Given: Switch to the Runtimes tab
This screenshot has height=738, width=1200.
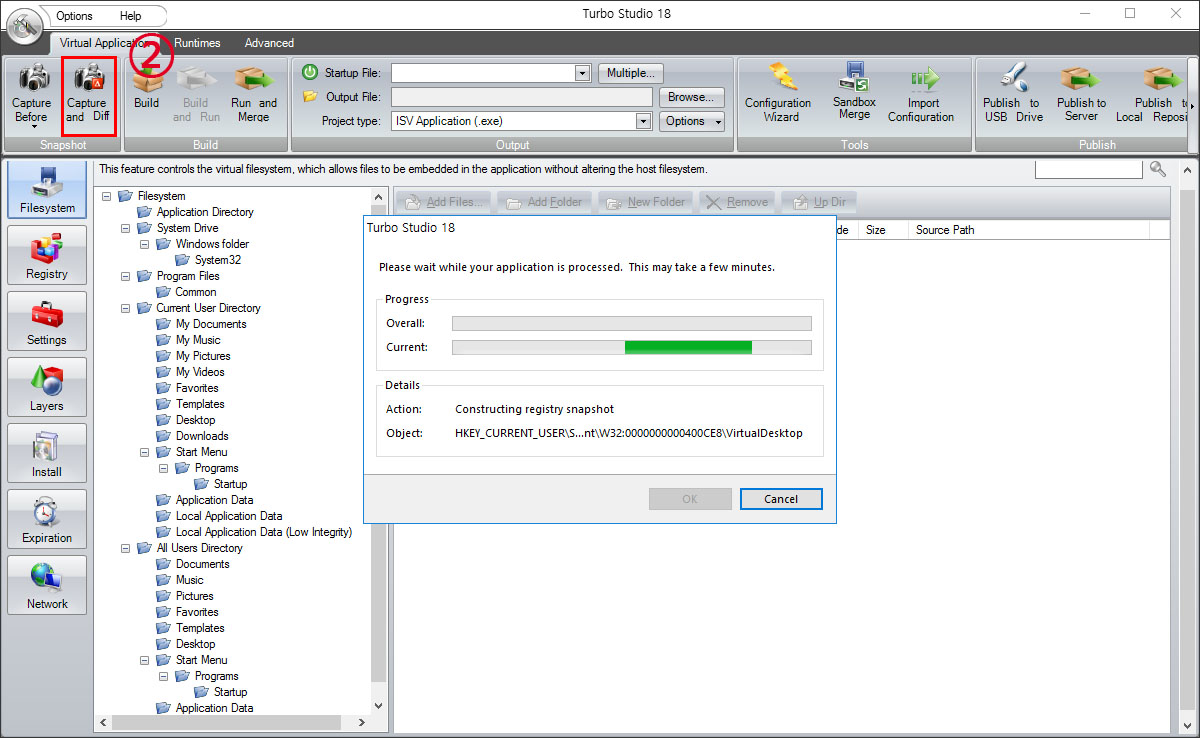Looking at the screenshot, I should (197, 43).
